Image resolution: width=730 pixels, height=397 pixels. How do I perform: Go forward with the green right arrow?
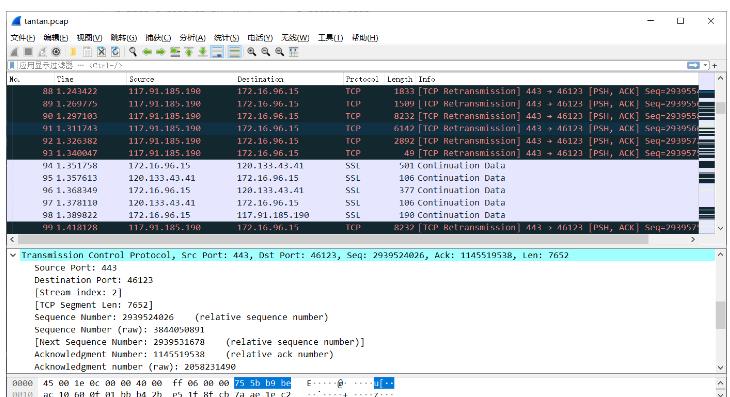tap(161, 52)
